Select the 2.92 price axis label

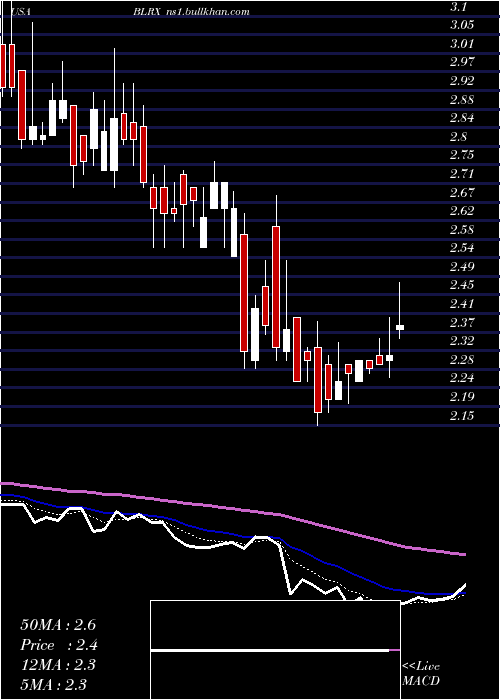[462, 81]
